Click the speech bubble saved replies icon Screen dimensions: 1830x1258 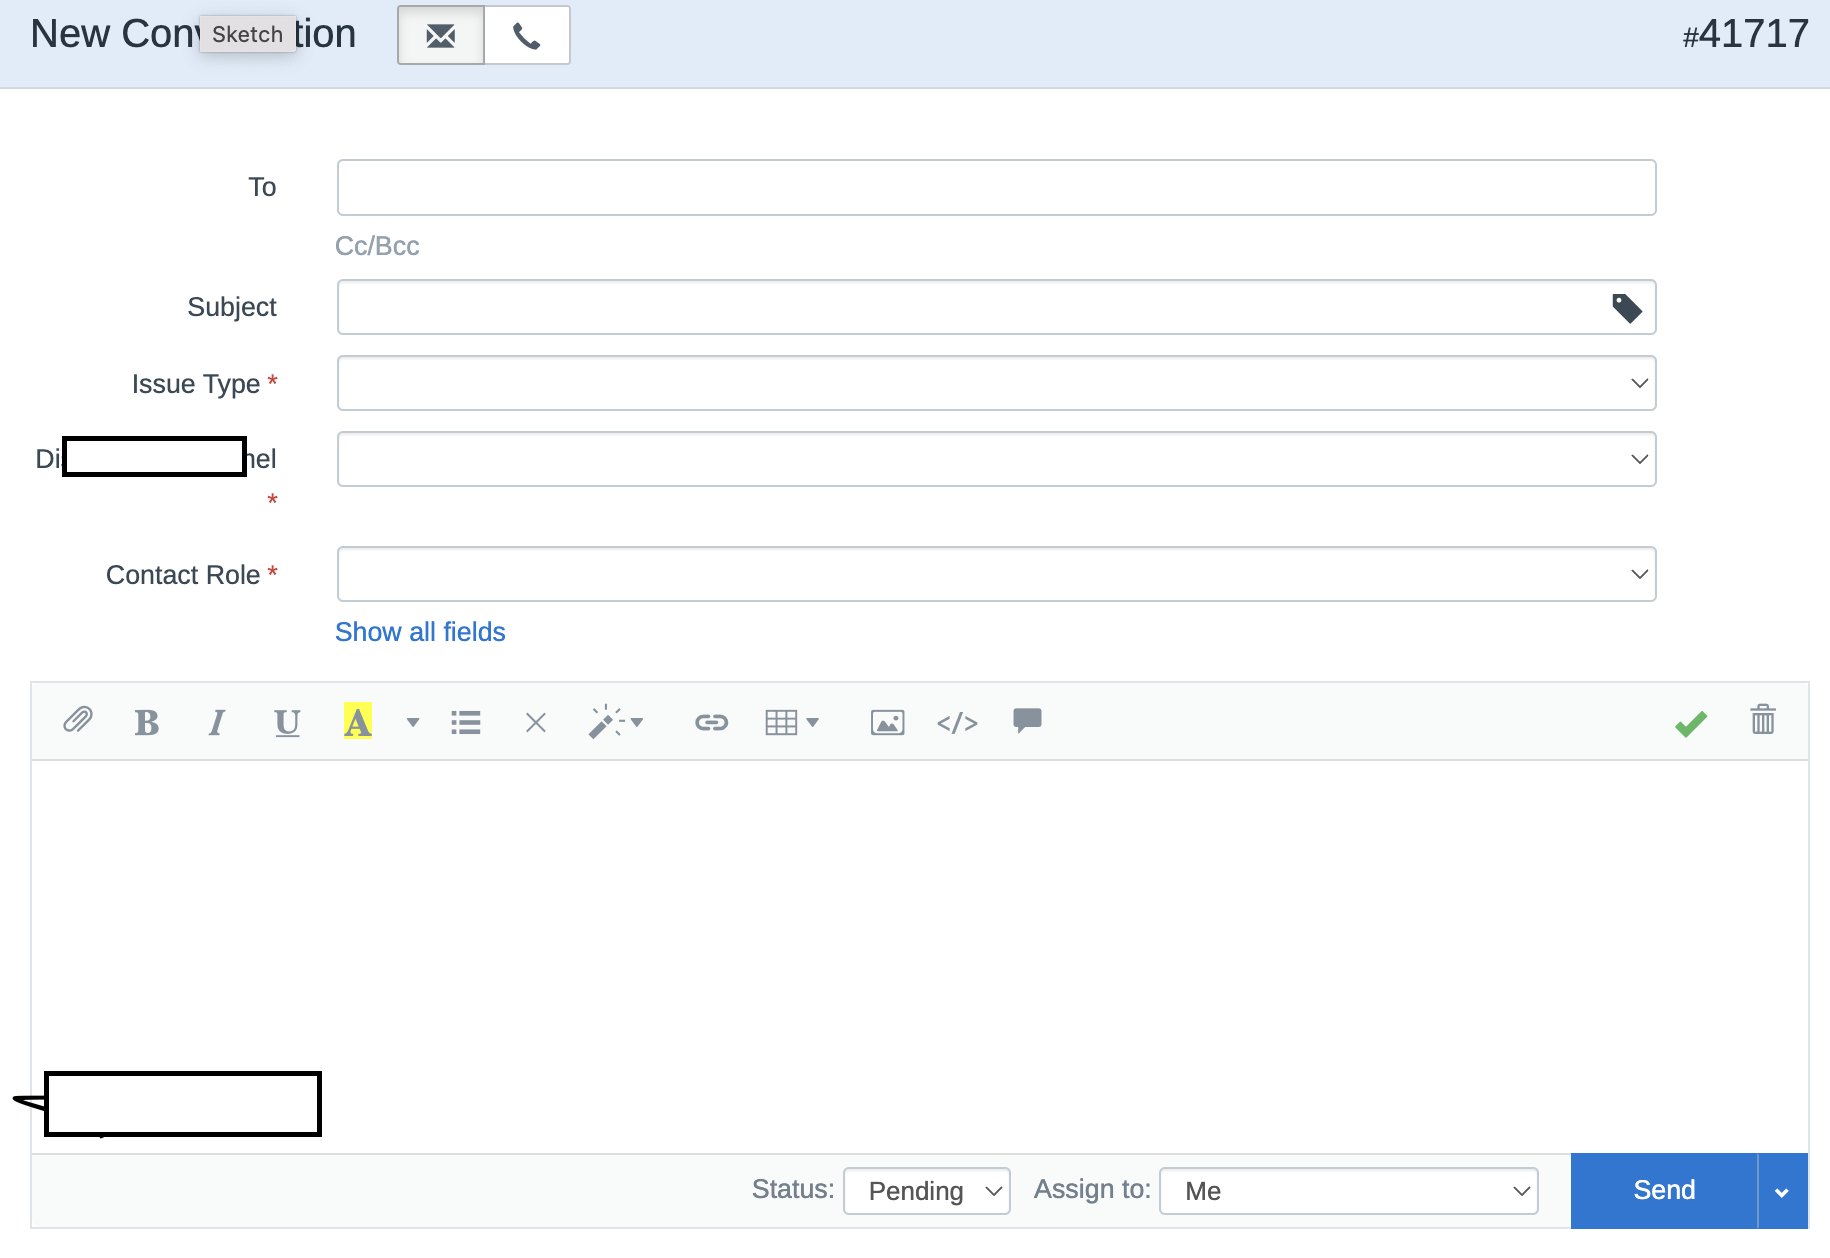pos(1027,720)
